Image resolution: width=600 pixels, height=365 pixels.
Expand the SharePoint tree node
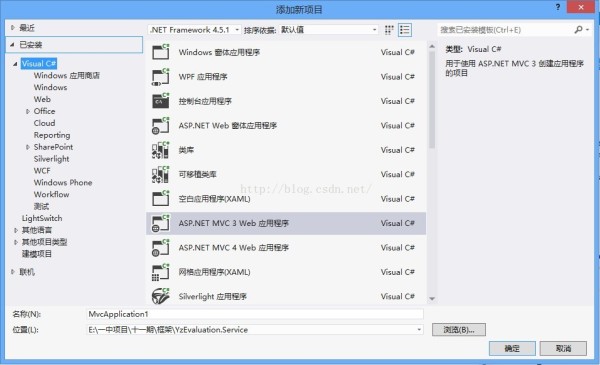[28, 147]
